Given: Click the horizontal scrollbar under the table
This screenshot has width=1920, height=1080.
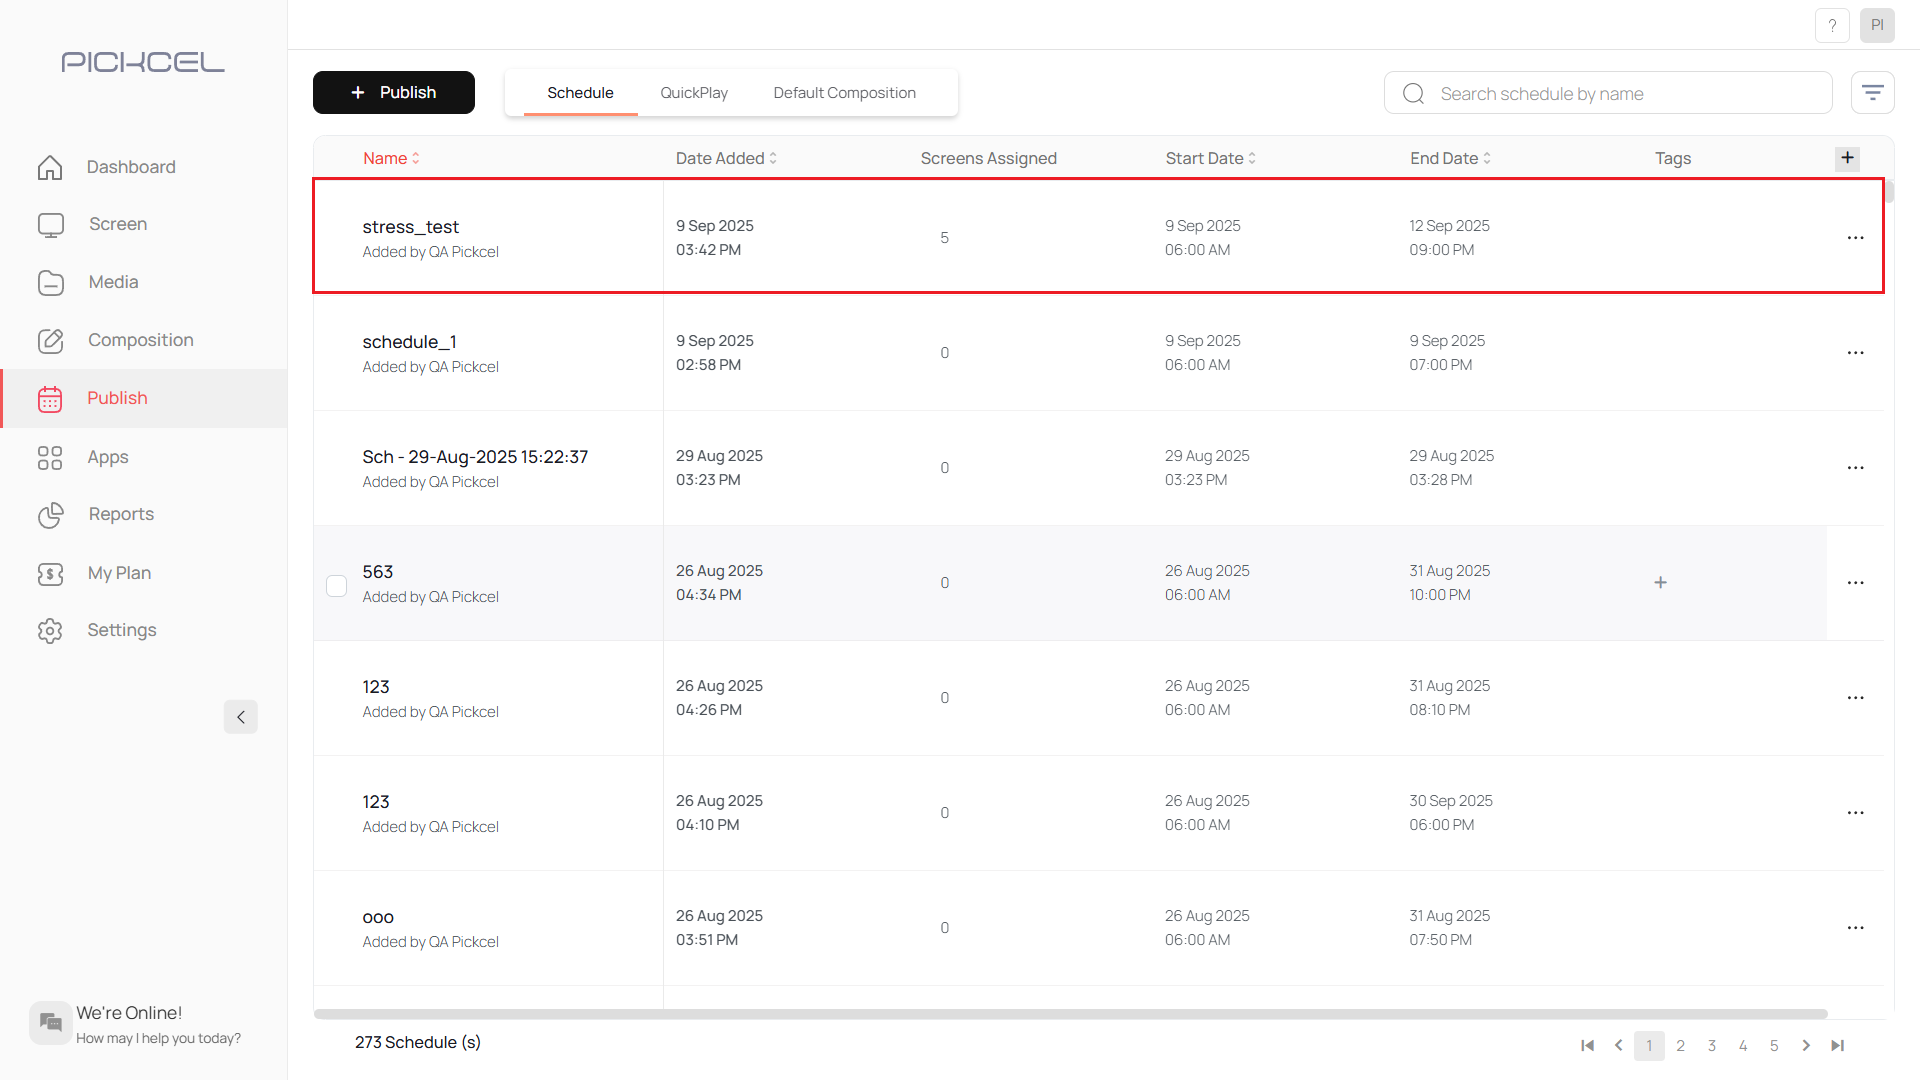Looking at the screenshot, I should click(1070, 1014).
